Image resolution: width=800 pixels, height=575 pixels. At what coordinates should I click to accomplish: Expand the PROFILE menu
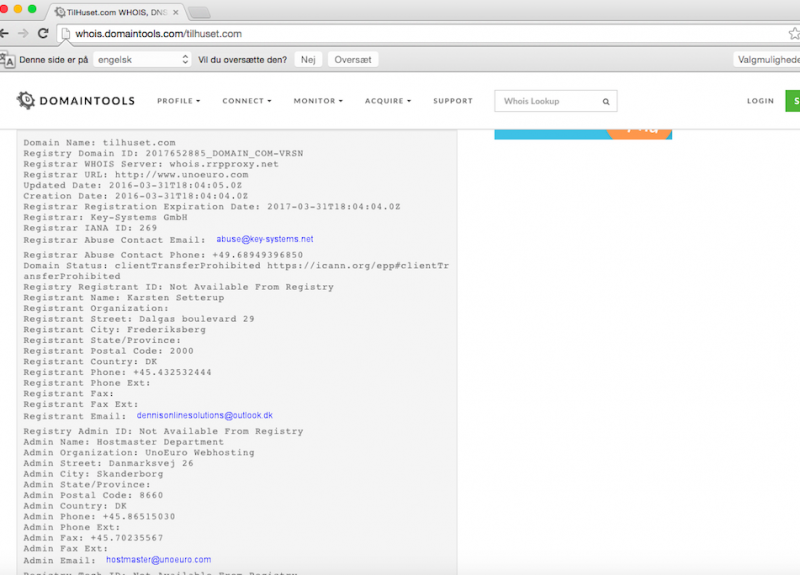[179, 101]
